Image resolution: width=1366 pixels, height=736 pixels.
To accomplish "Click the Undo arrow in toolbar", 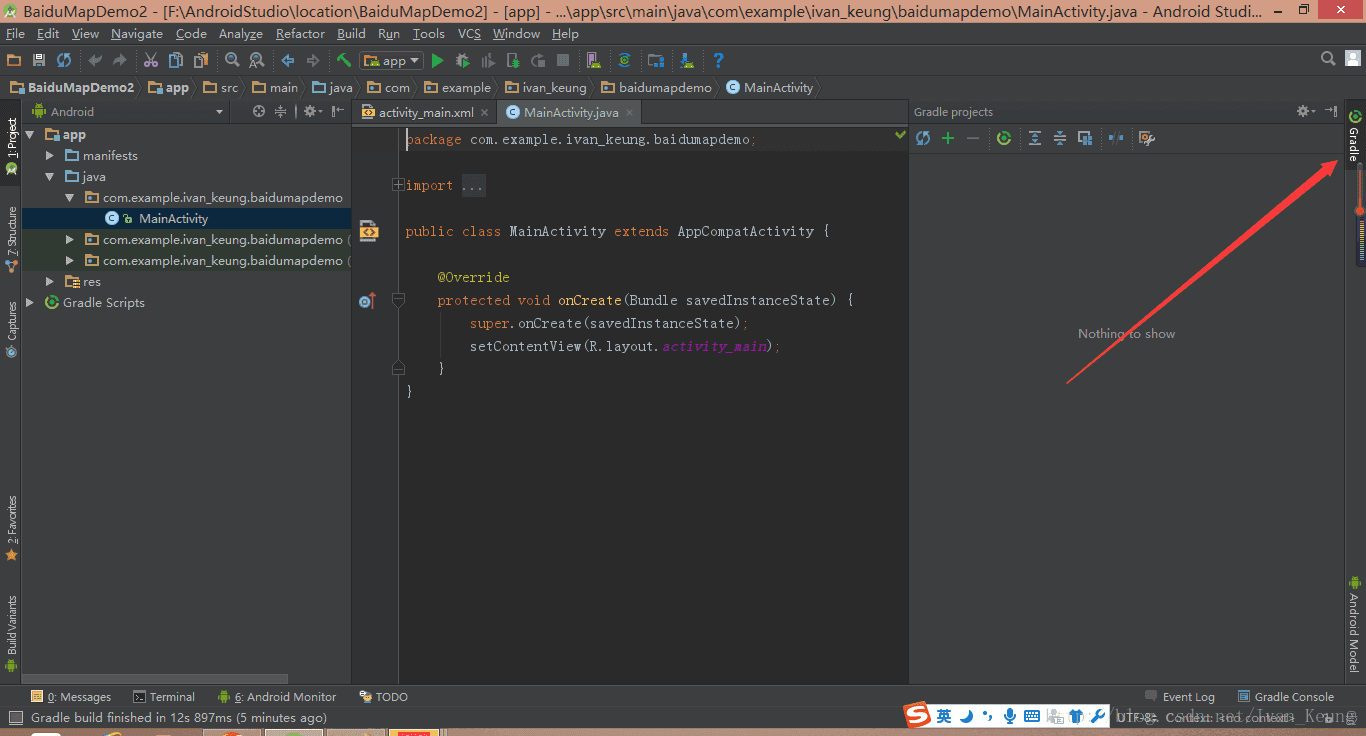I will click(95, 61).
